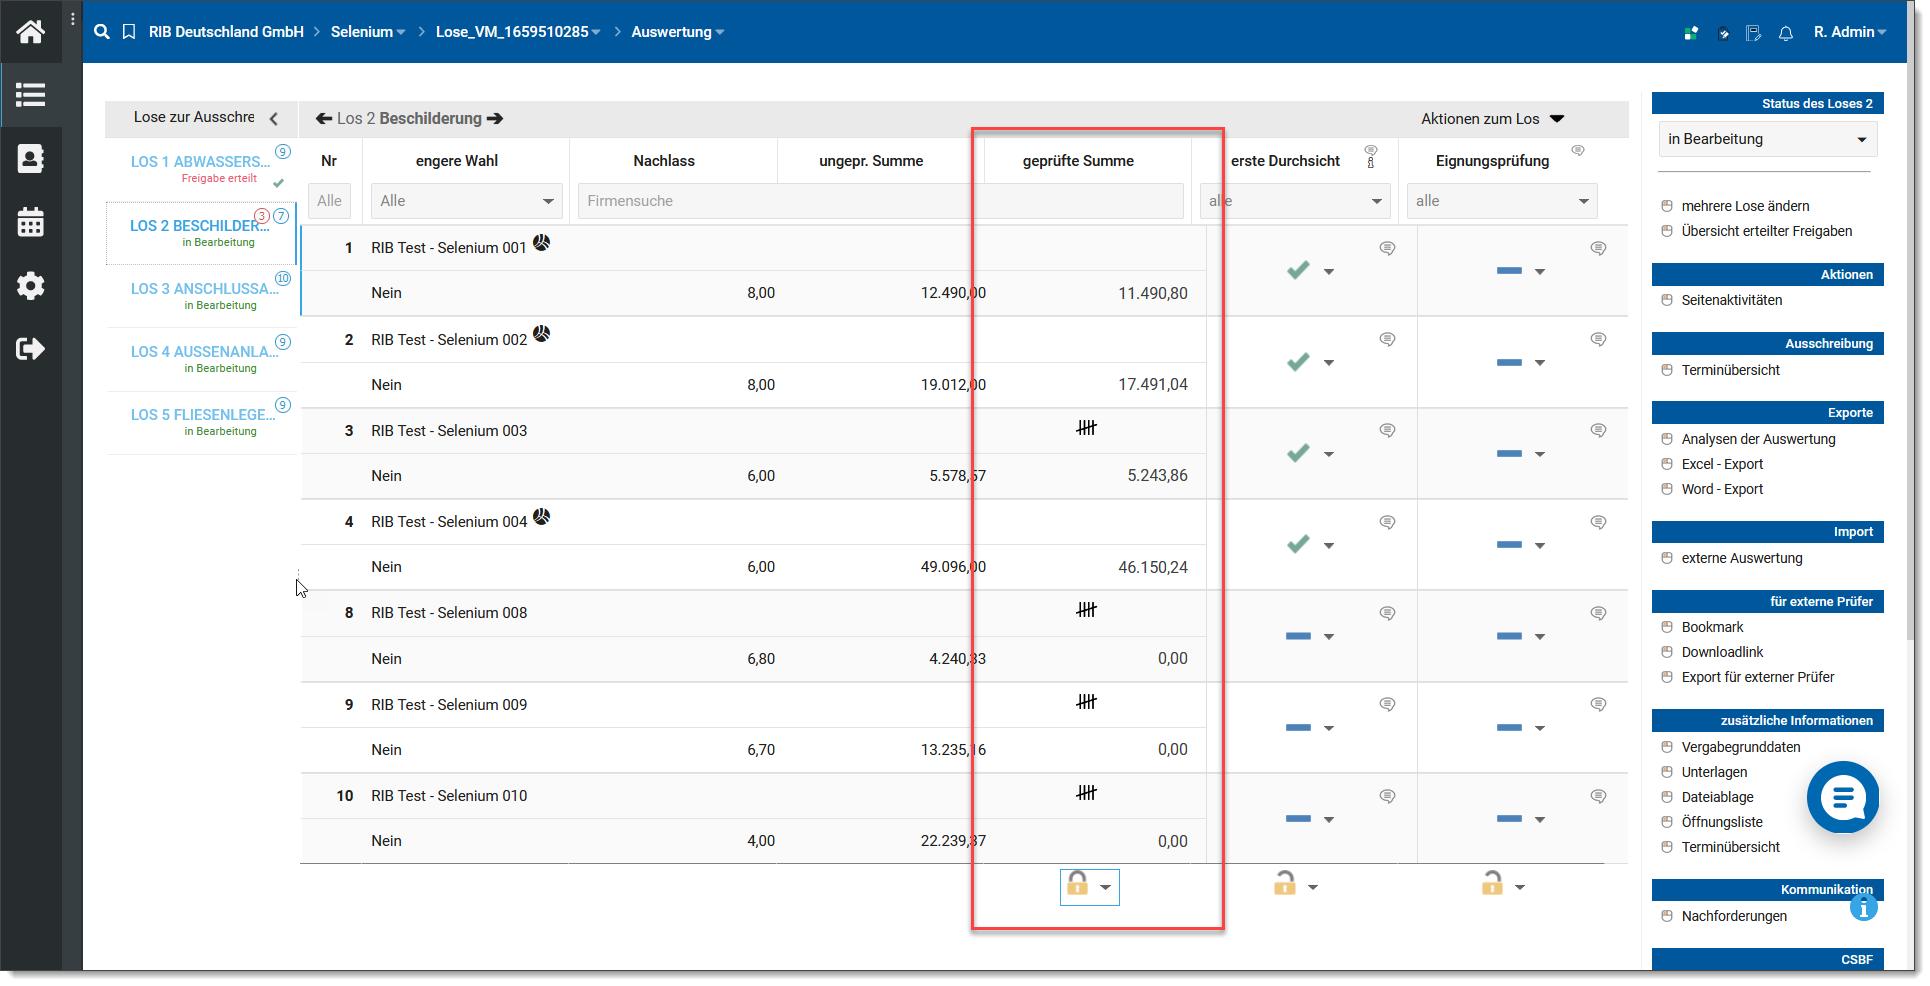
Task: Click the home icon in the sidebar
Action: [30, 32]
